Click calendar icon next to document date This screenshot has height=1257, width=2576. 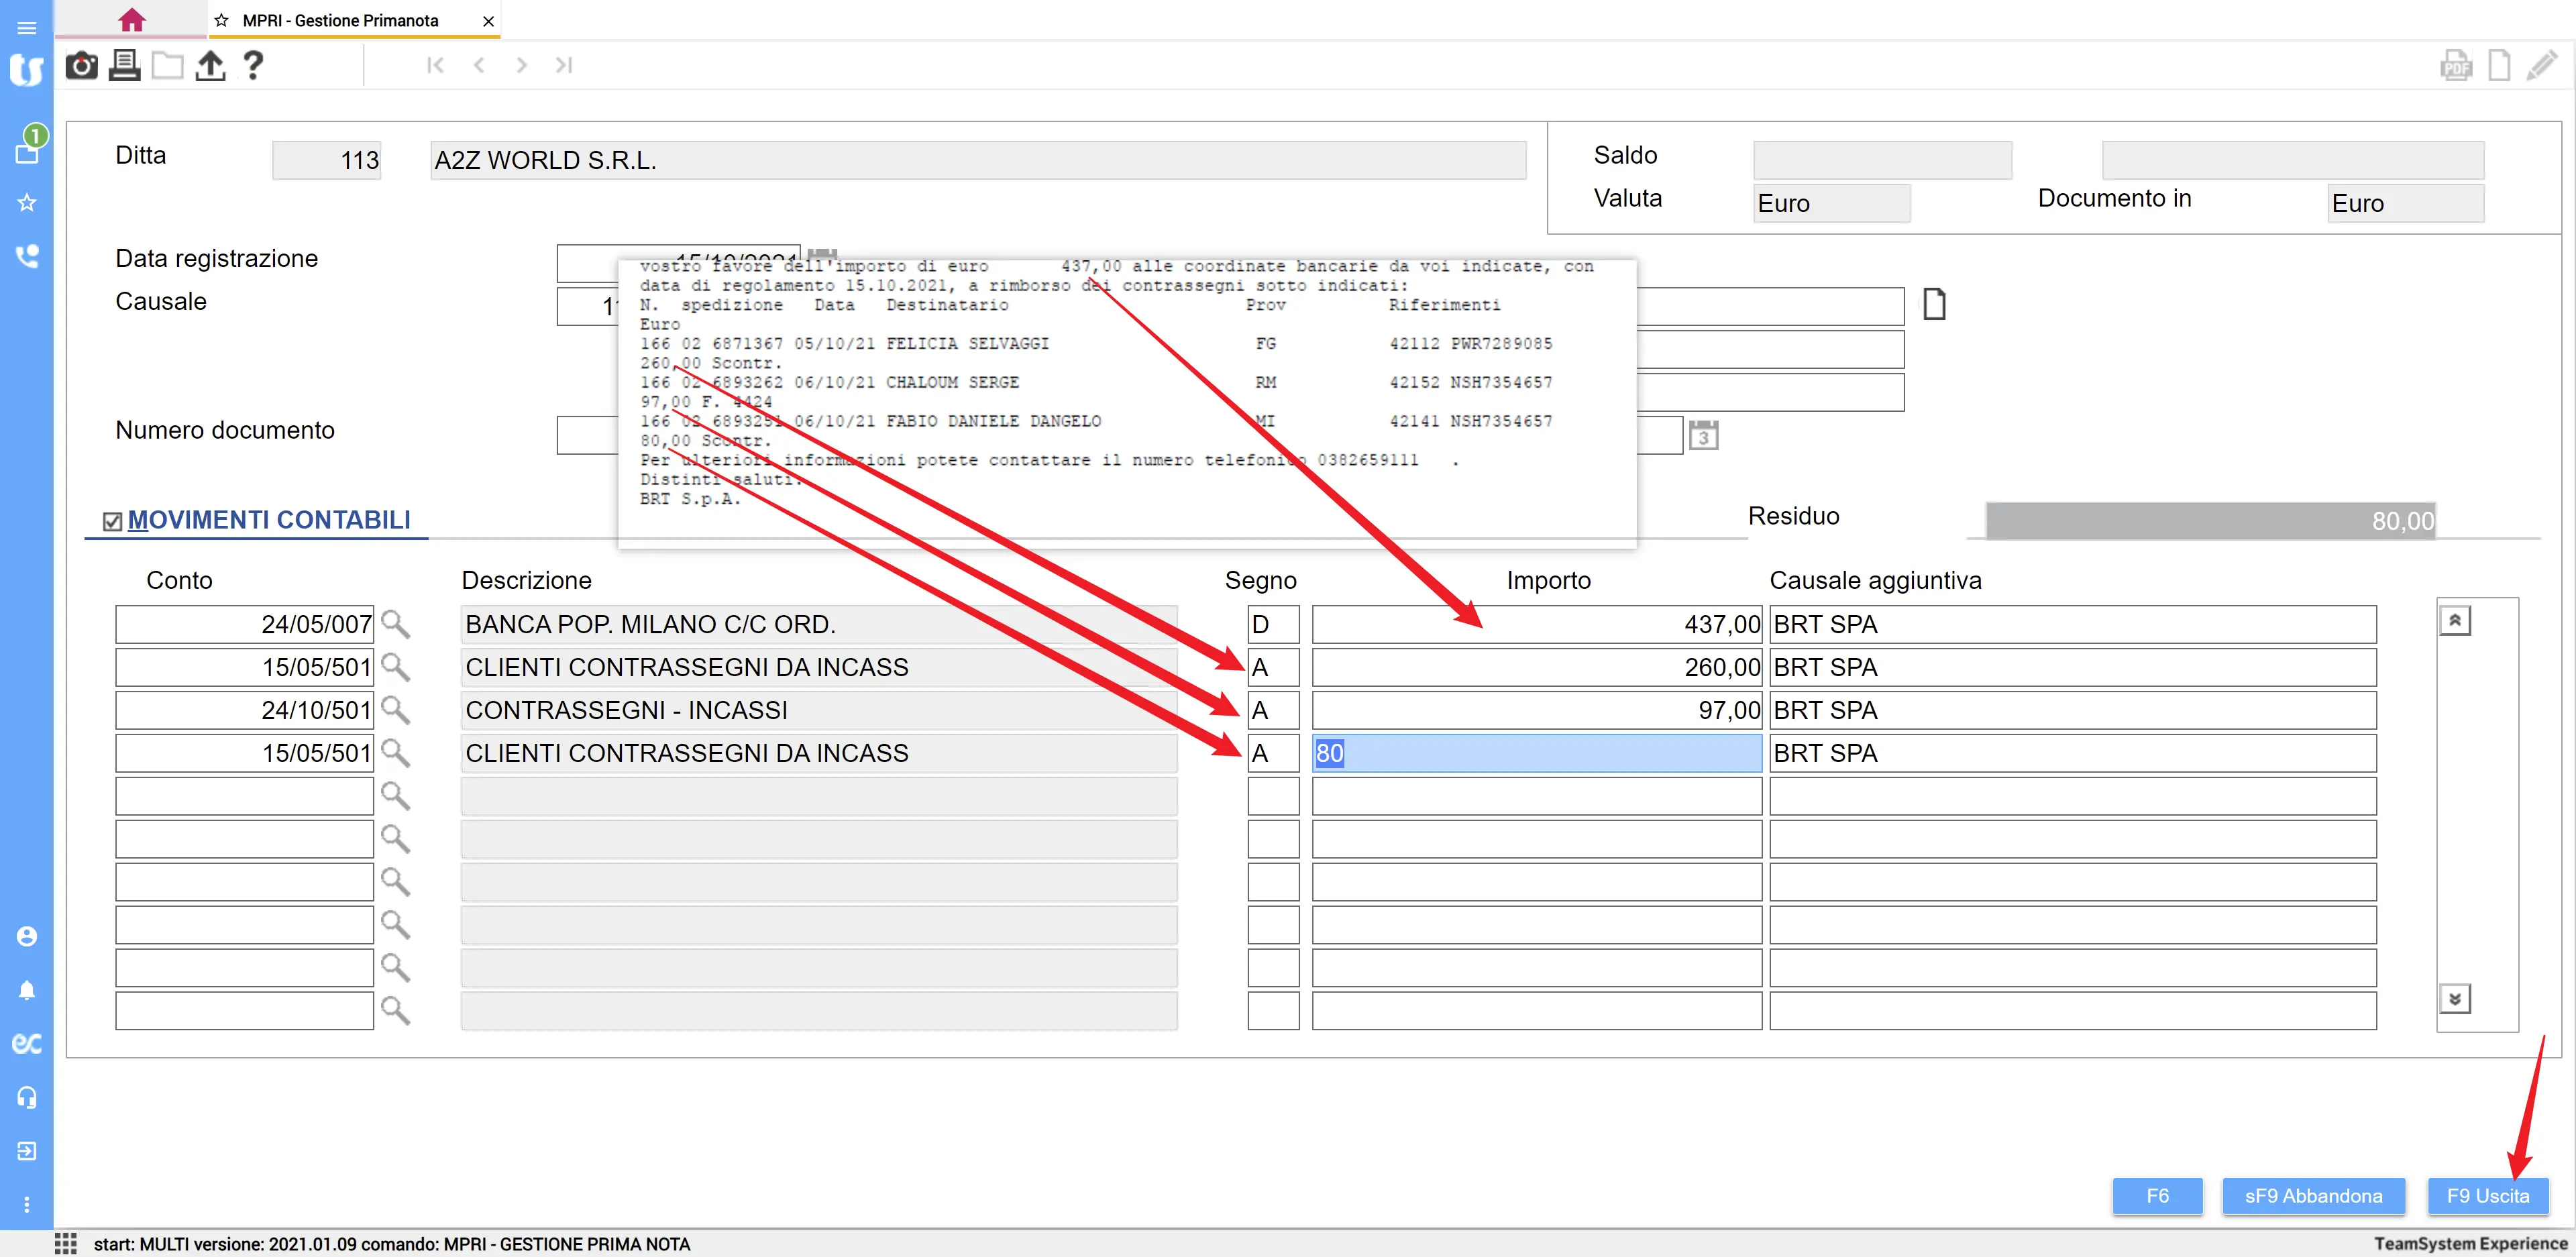1703,436
